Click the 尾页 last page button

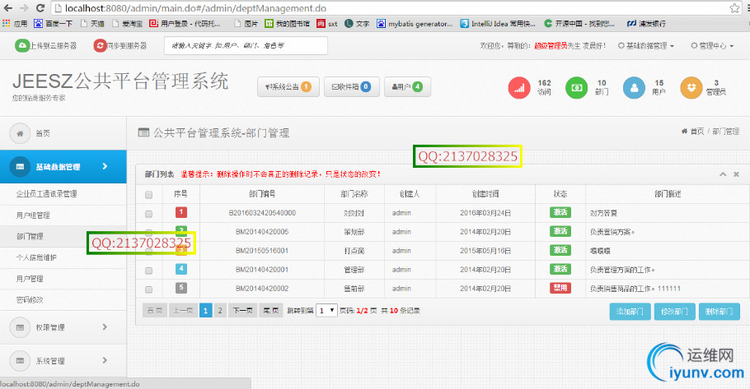(271, 311)
